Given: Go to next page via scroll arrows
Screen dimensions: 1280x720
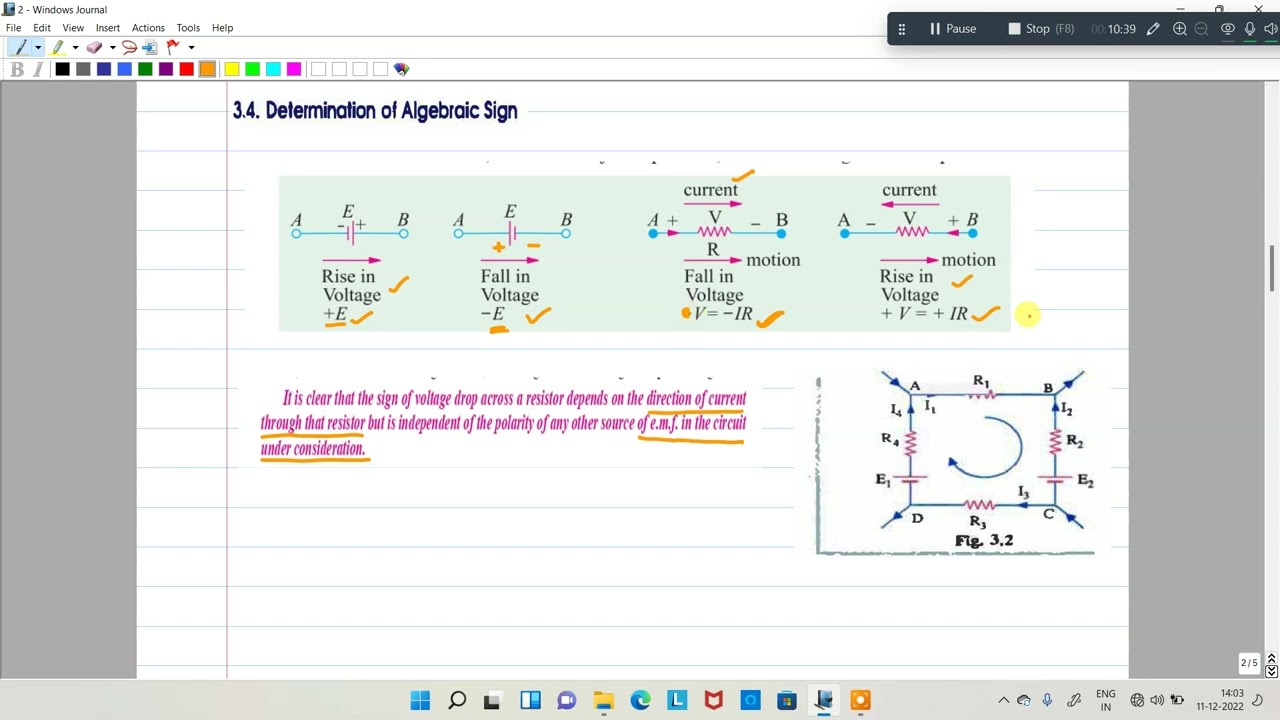Looking at the screenshot, I should point(1272,672).
